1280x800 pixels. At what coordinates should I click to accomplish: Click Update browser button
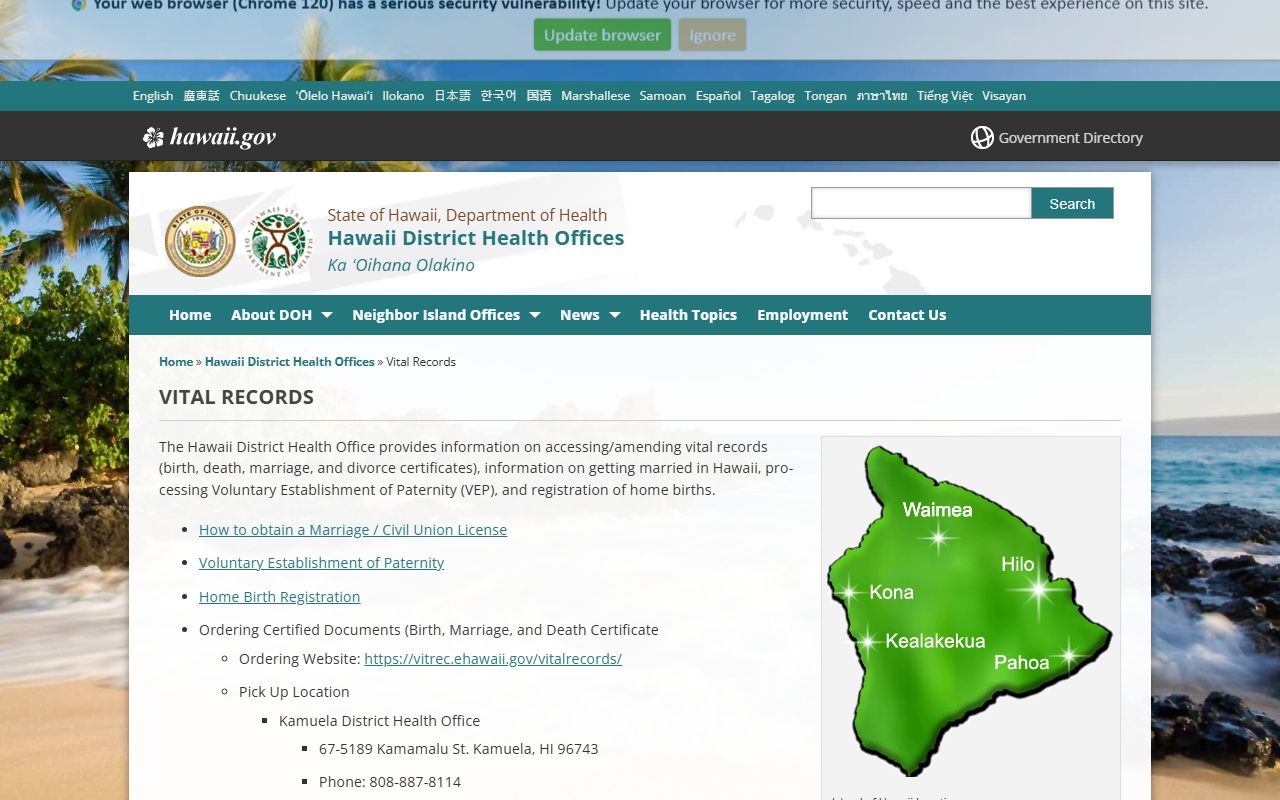pos(602,35)
